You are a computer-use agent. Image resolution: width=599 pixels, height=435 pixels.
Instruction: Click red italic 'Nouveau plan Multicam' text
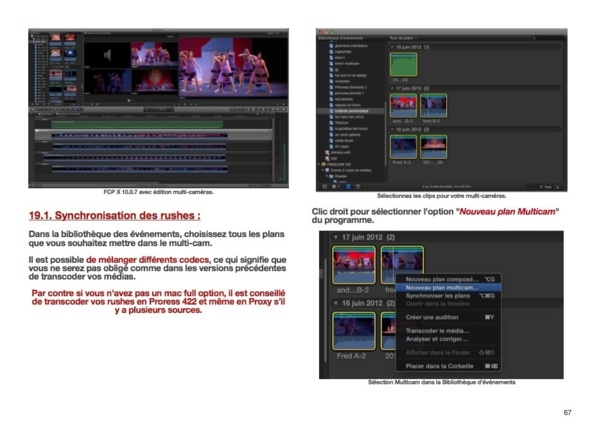[507, 212]
